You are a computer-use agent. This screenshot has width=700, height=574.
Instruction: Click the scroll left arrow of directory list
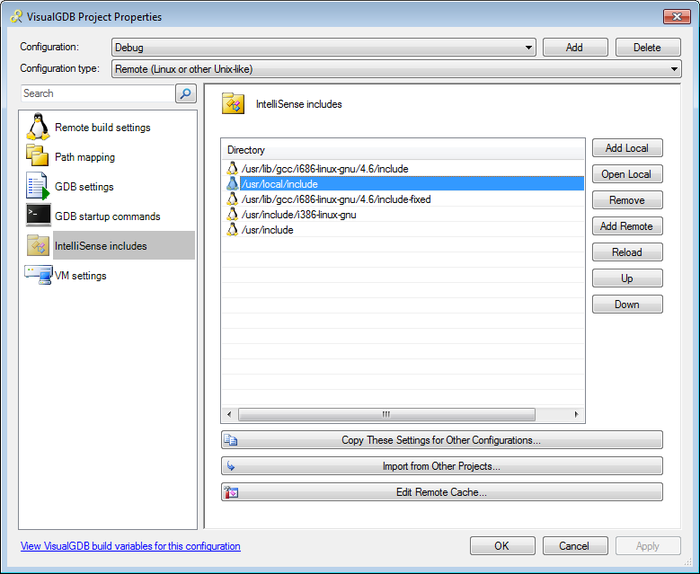[229, 414]
